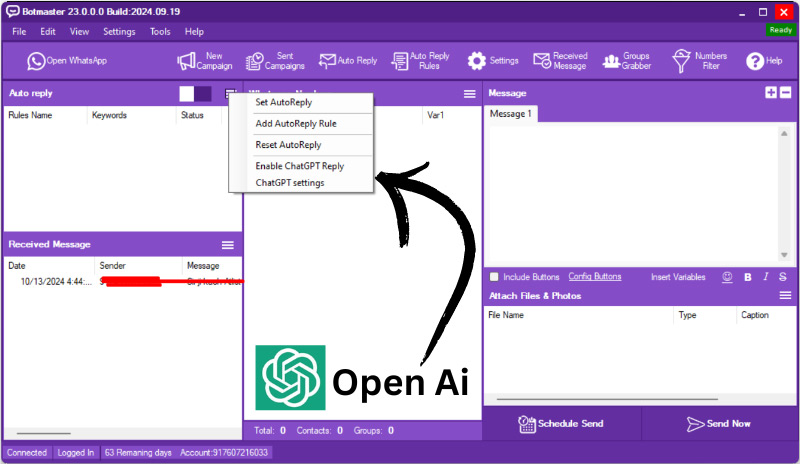The image size is (800, 464).
Task: Click the Send Now button
Action: (x=718, y=424)
